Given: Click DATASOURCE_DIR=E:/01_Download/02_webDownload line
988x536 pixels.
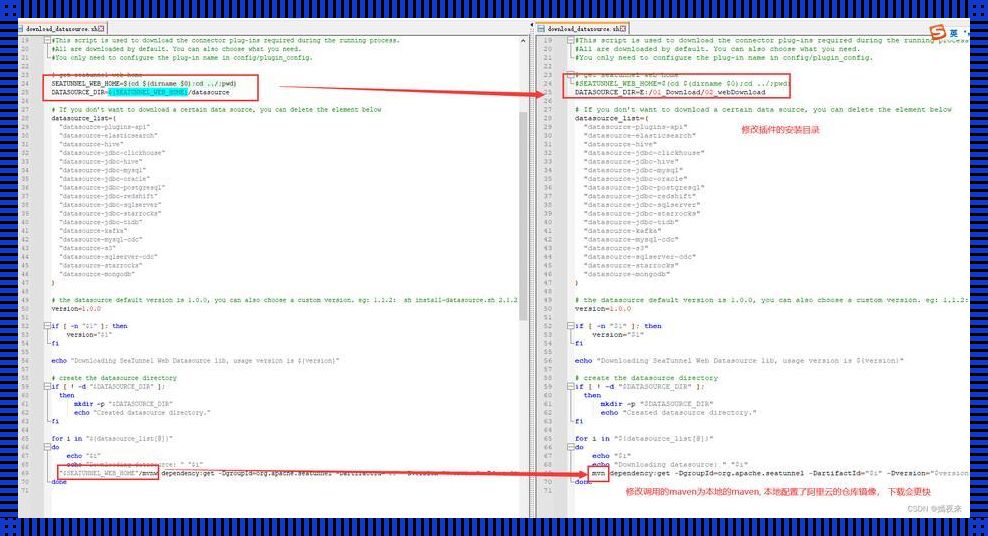Looking at the screenshot, I should [670, 92].
